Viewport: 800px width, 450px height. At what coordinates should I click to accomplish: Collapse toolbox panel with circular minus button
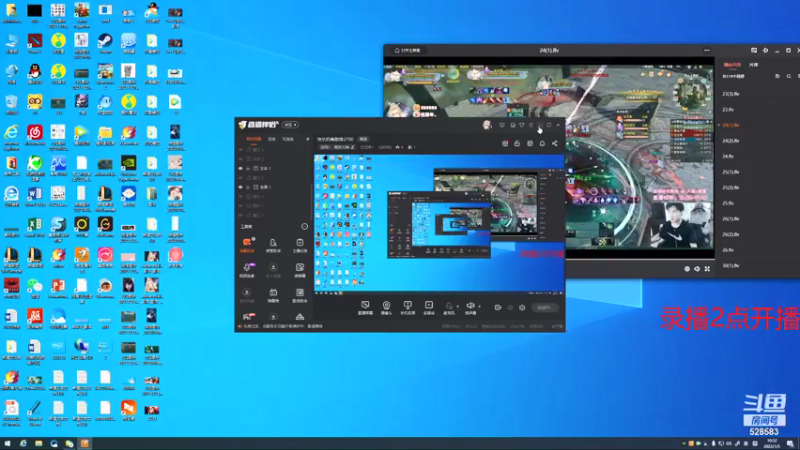[305, 227]
